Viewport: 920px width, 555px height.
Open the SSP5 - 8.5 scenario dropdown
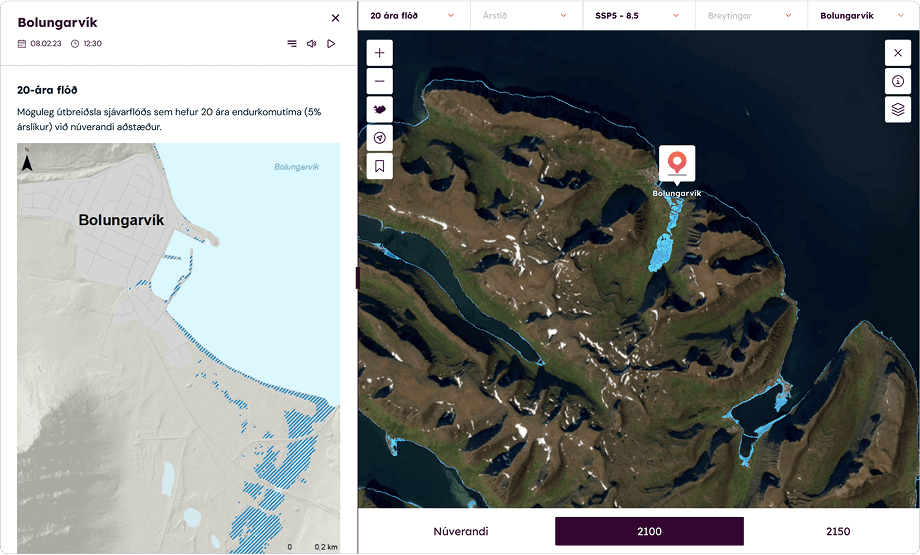click(x=638, y=16)
